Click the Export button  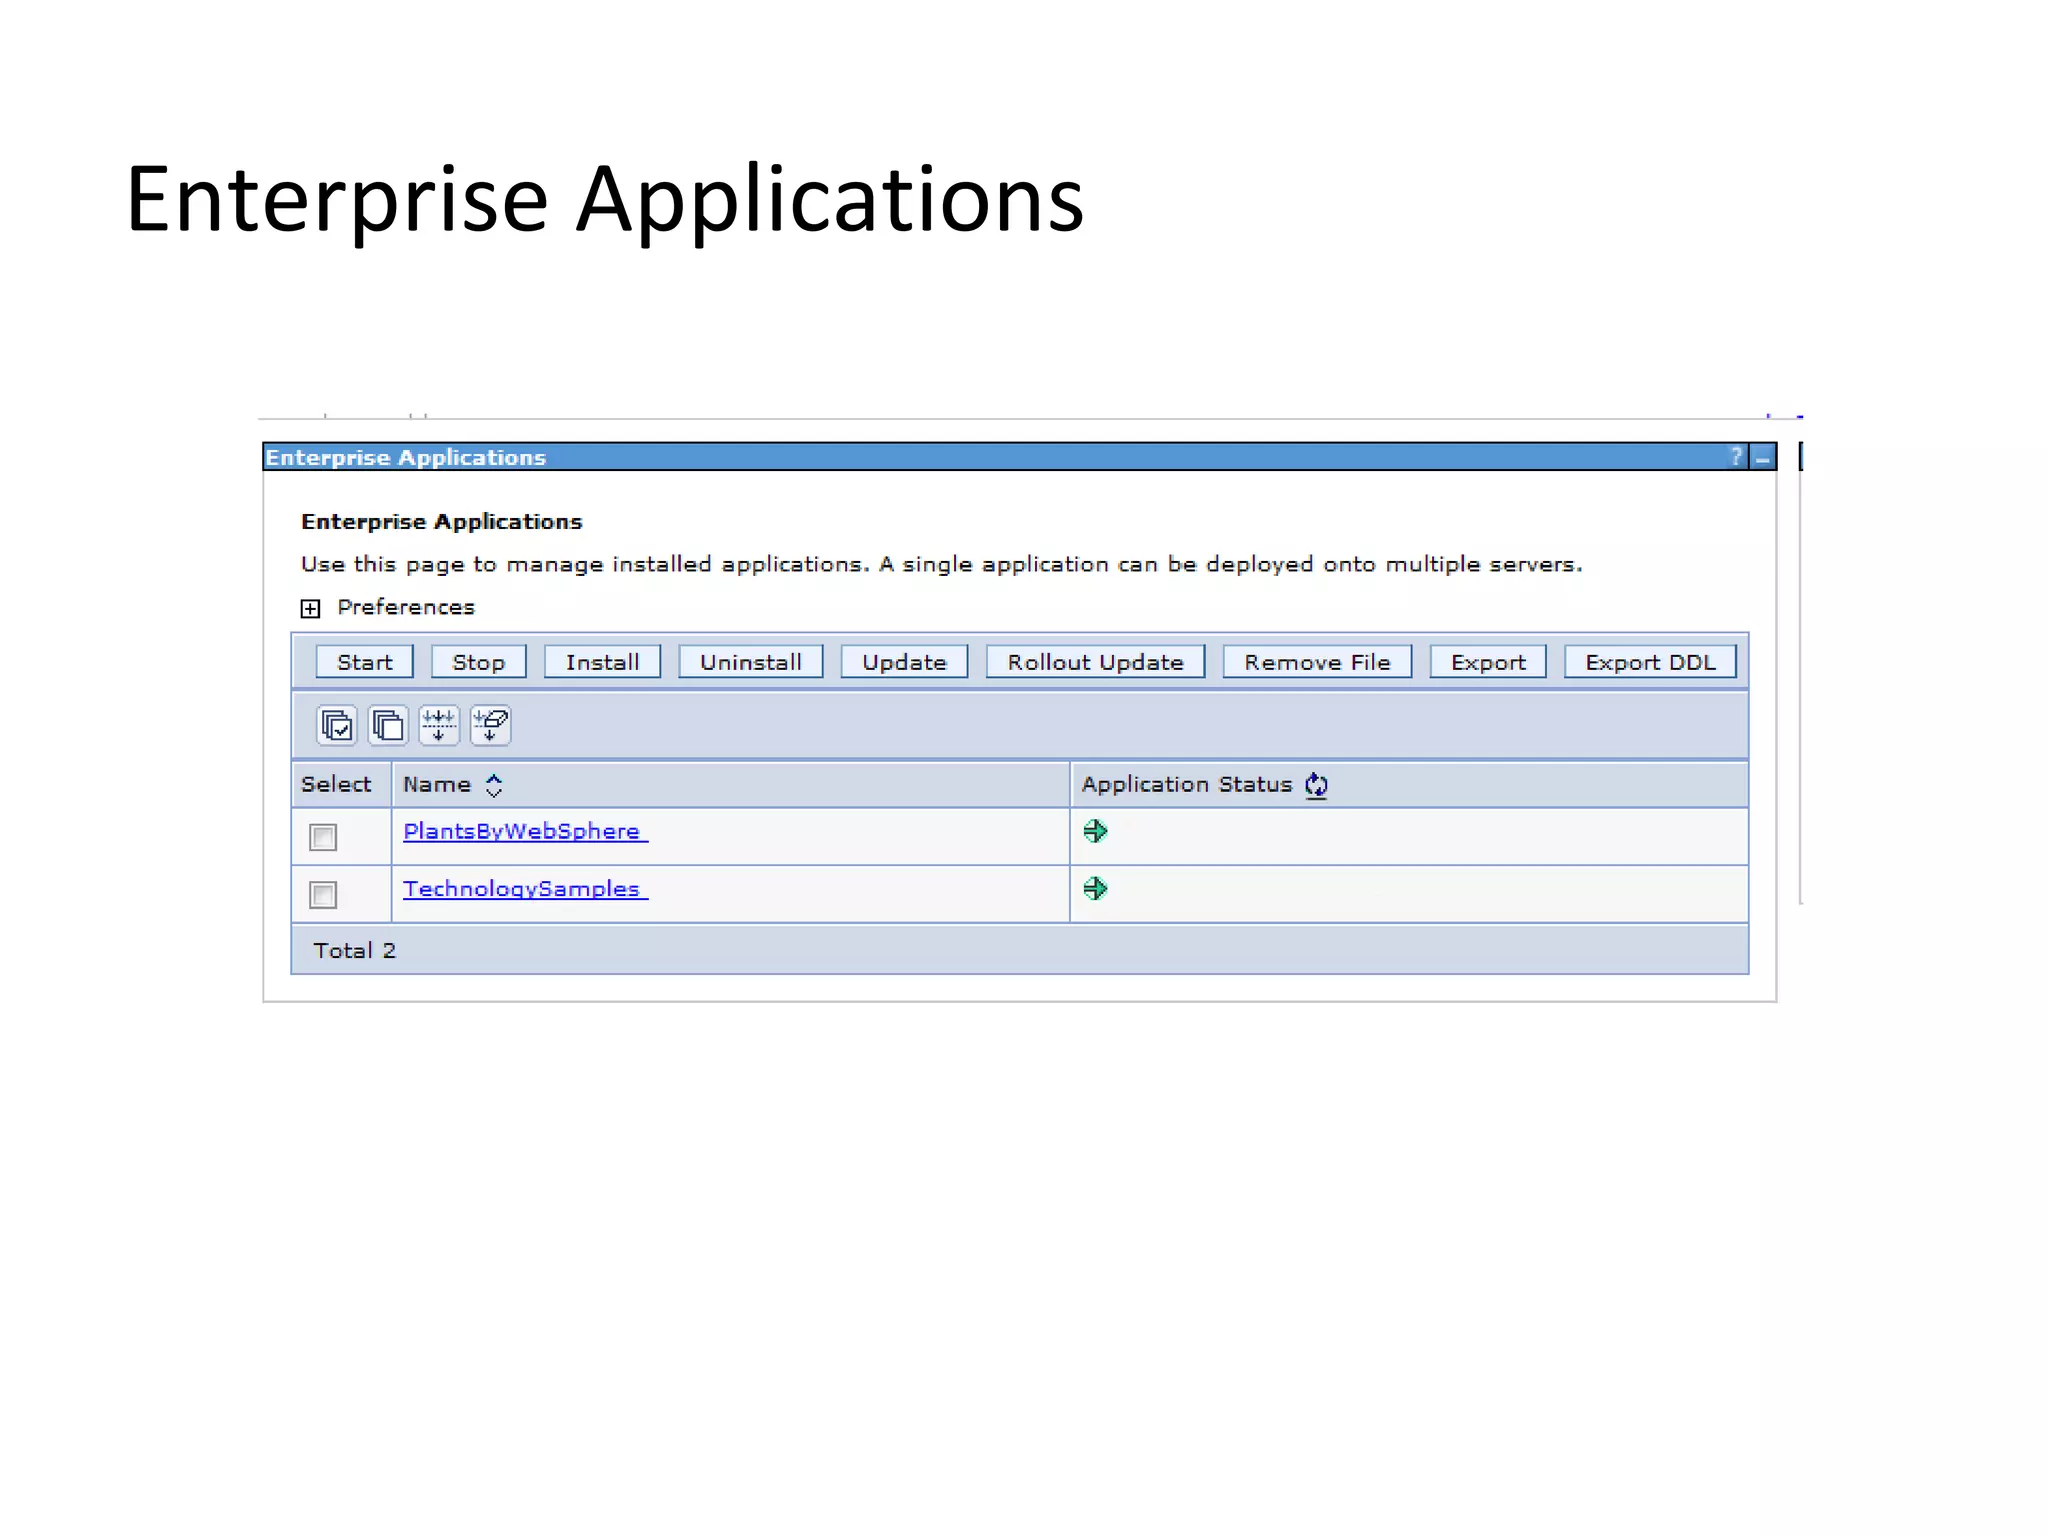(1489, 662)
